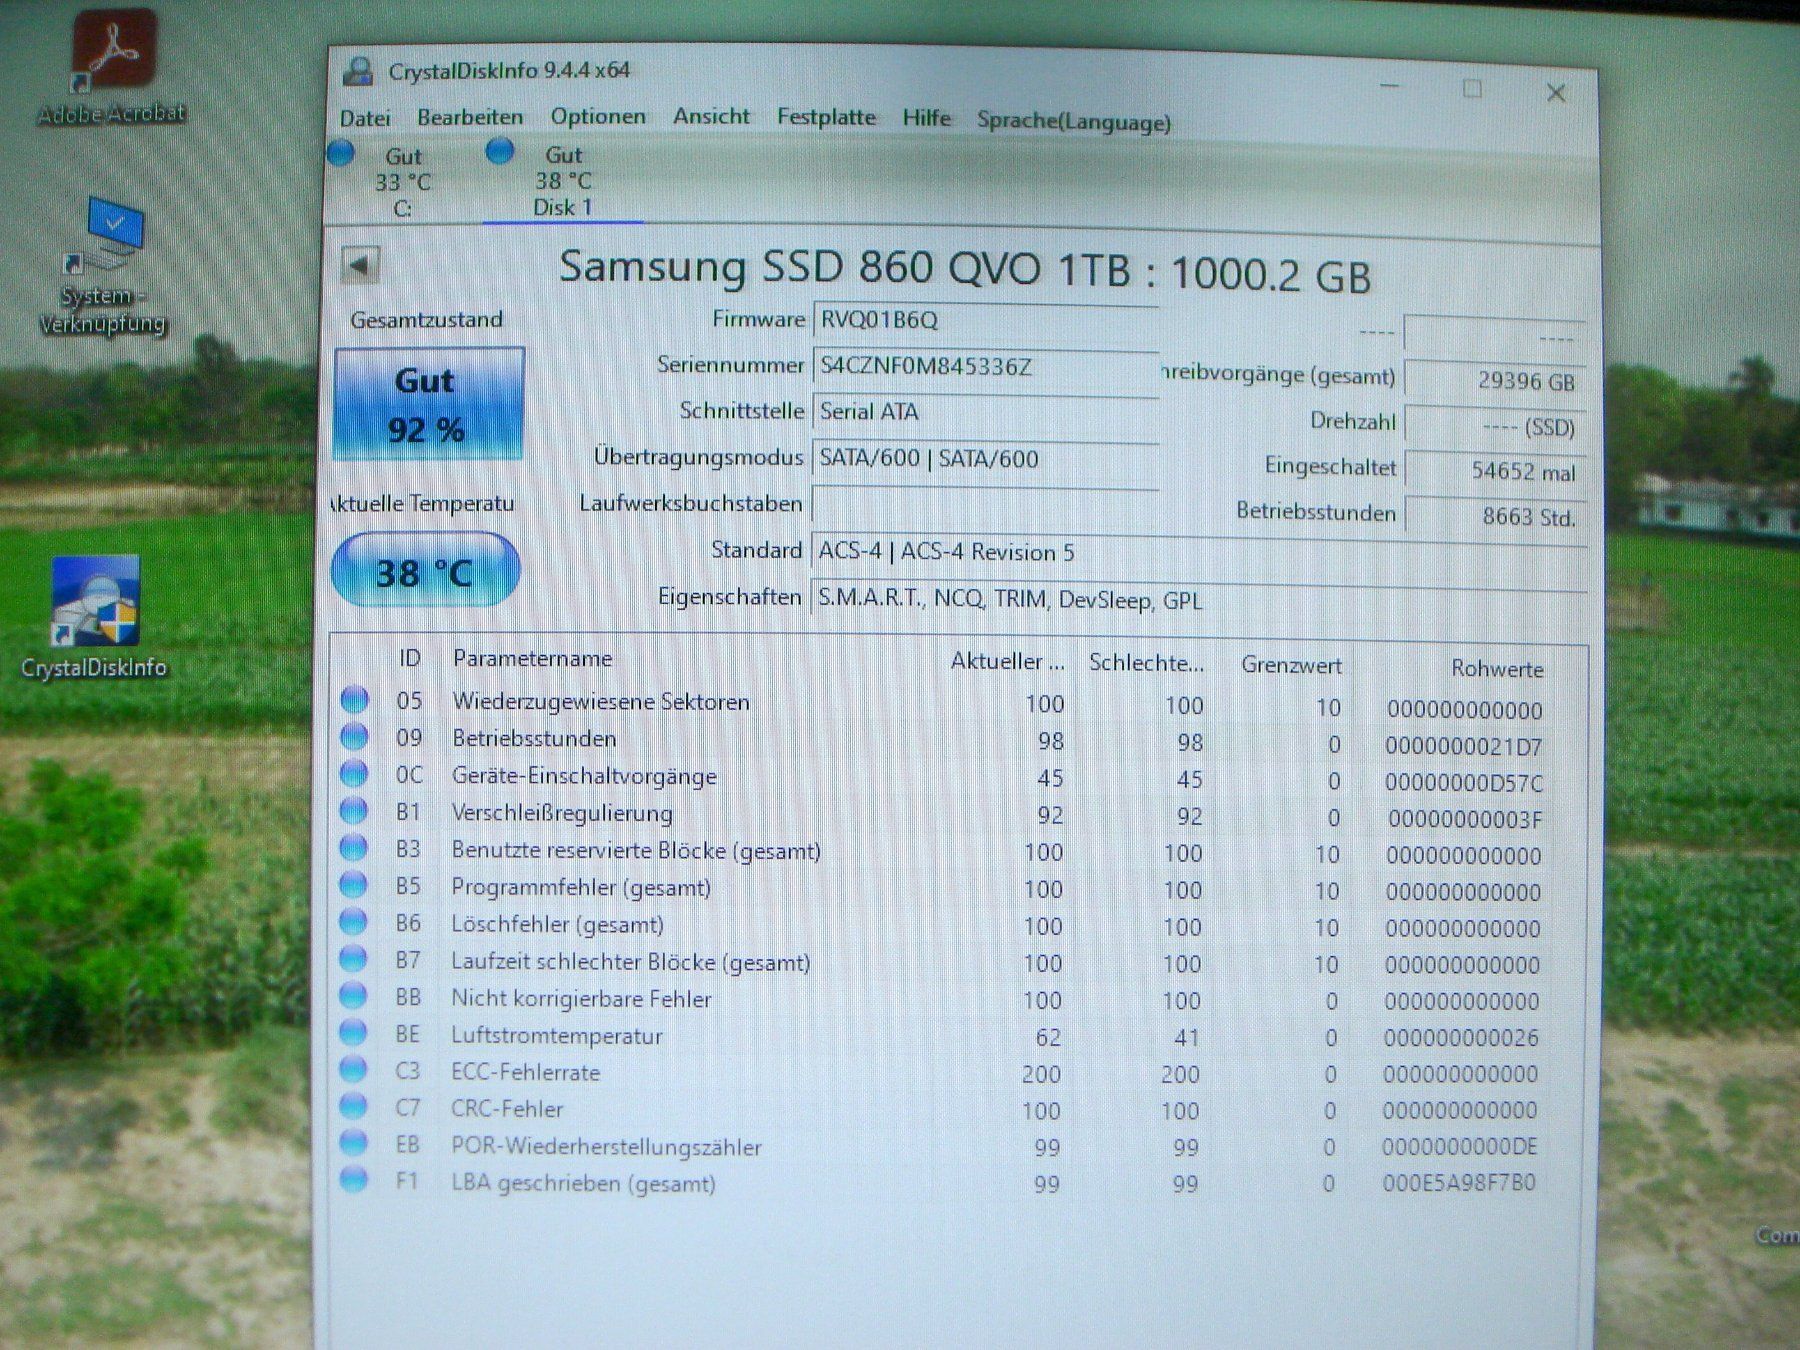The height and width of the screenshot is (1350, 1800).
Task: Click the status circle of attribute B5
Action: (x=354, y=884)
